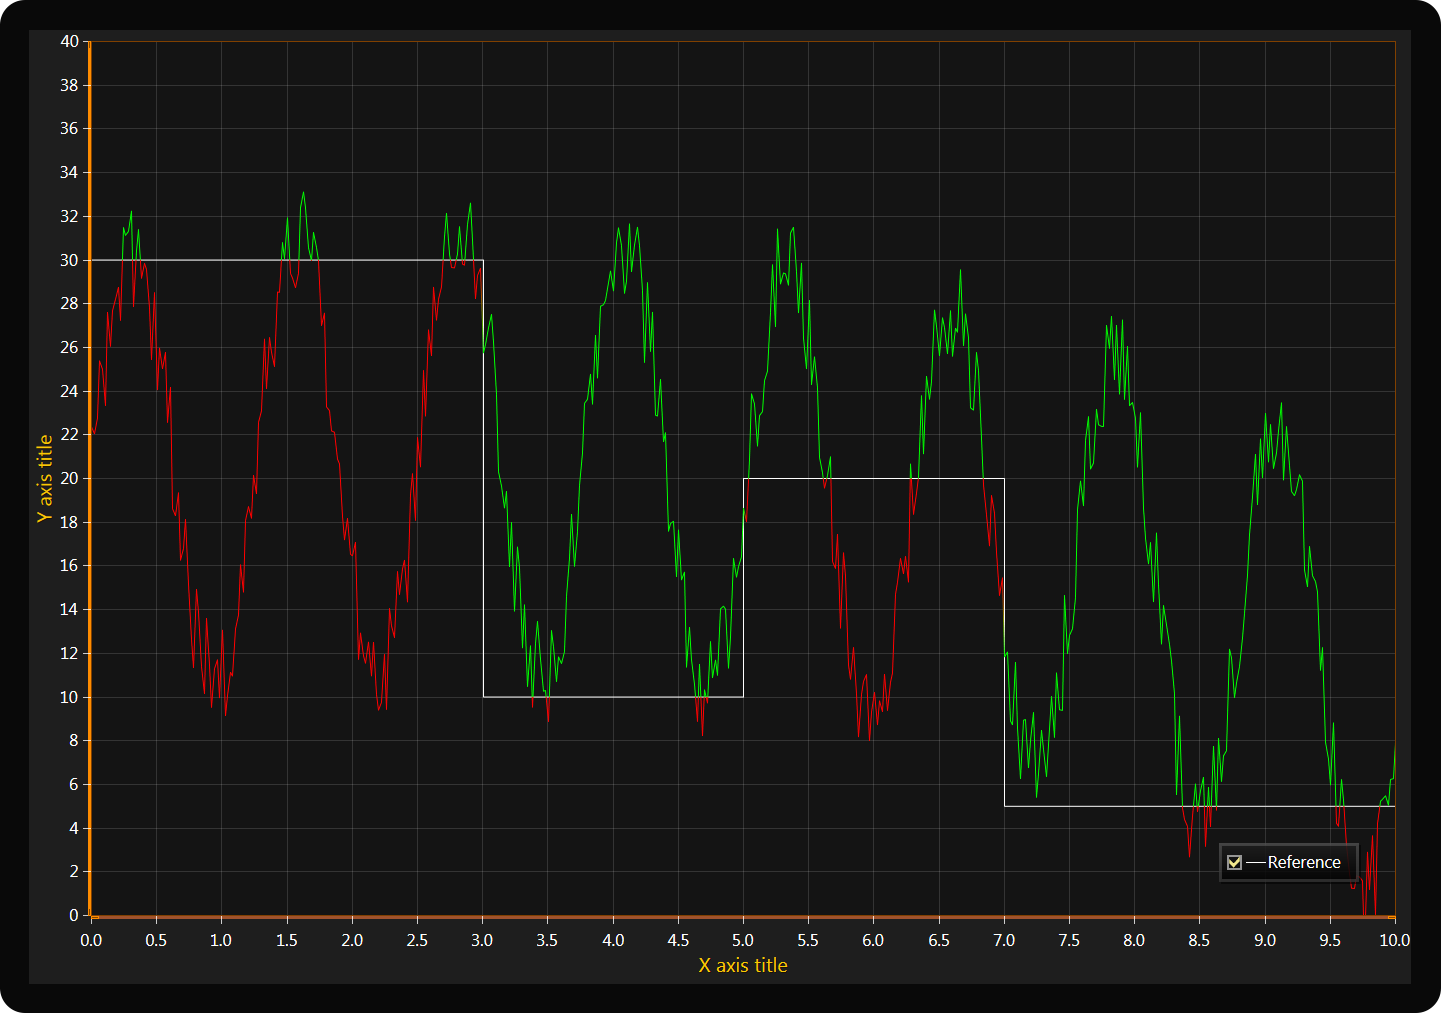Uncheck the Reference series checkbox in legend
Image resolution: width=1441 pixels, height=1013 pixels.
[x=1234, y=862]
